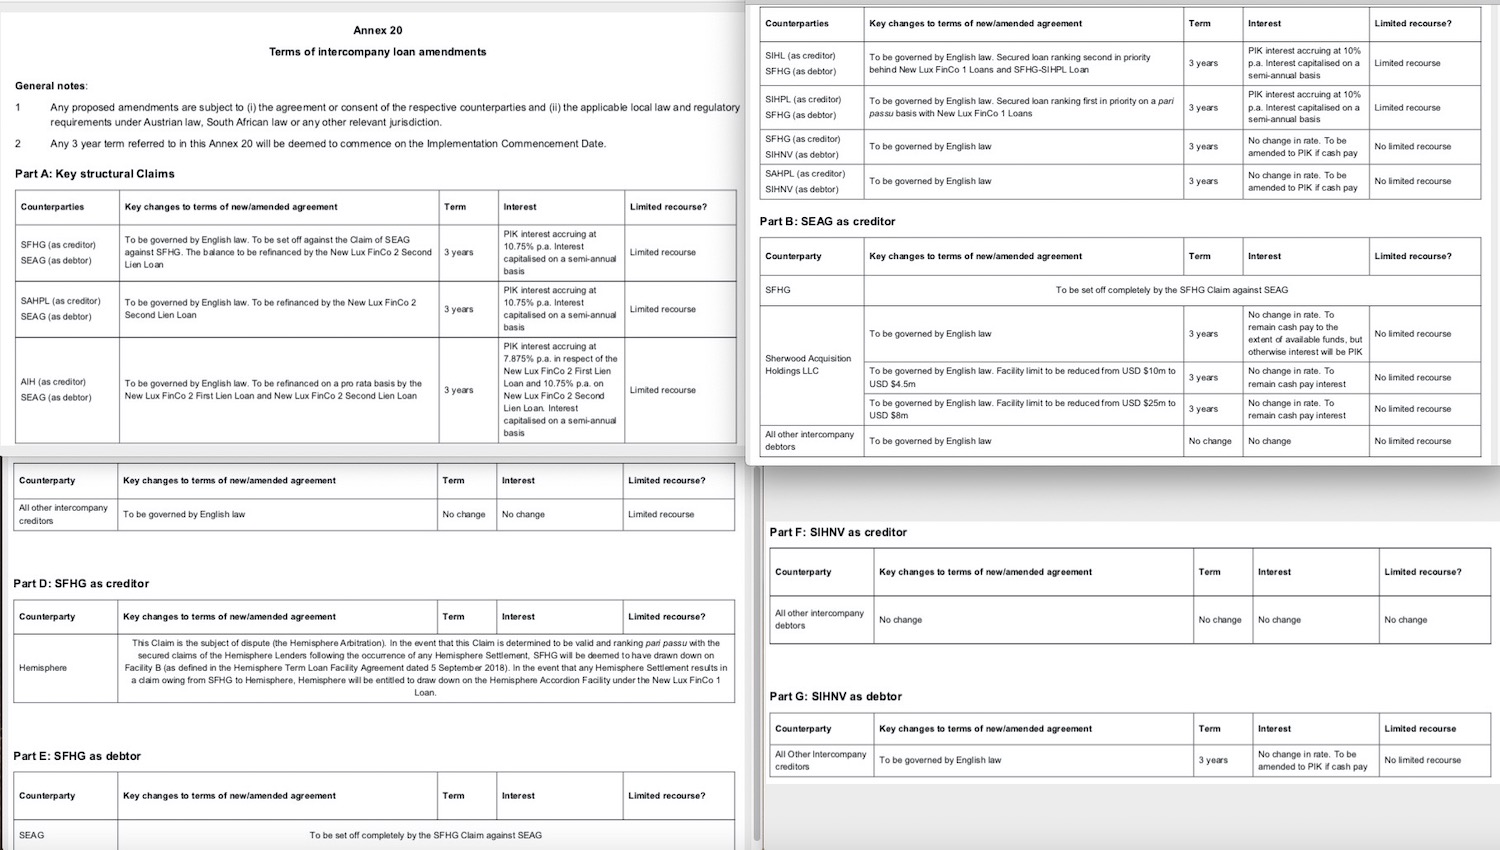The height and width of the screenshot is (850, 1500).
Task: Click the "Part B: SEAG as creditor" heading
Action: [x=828, y=222]
